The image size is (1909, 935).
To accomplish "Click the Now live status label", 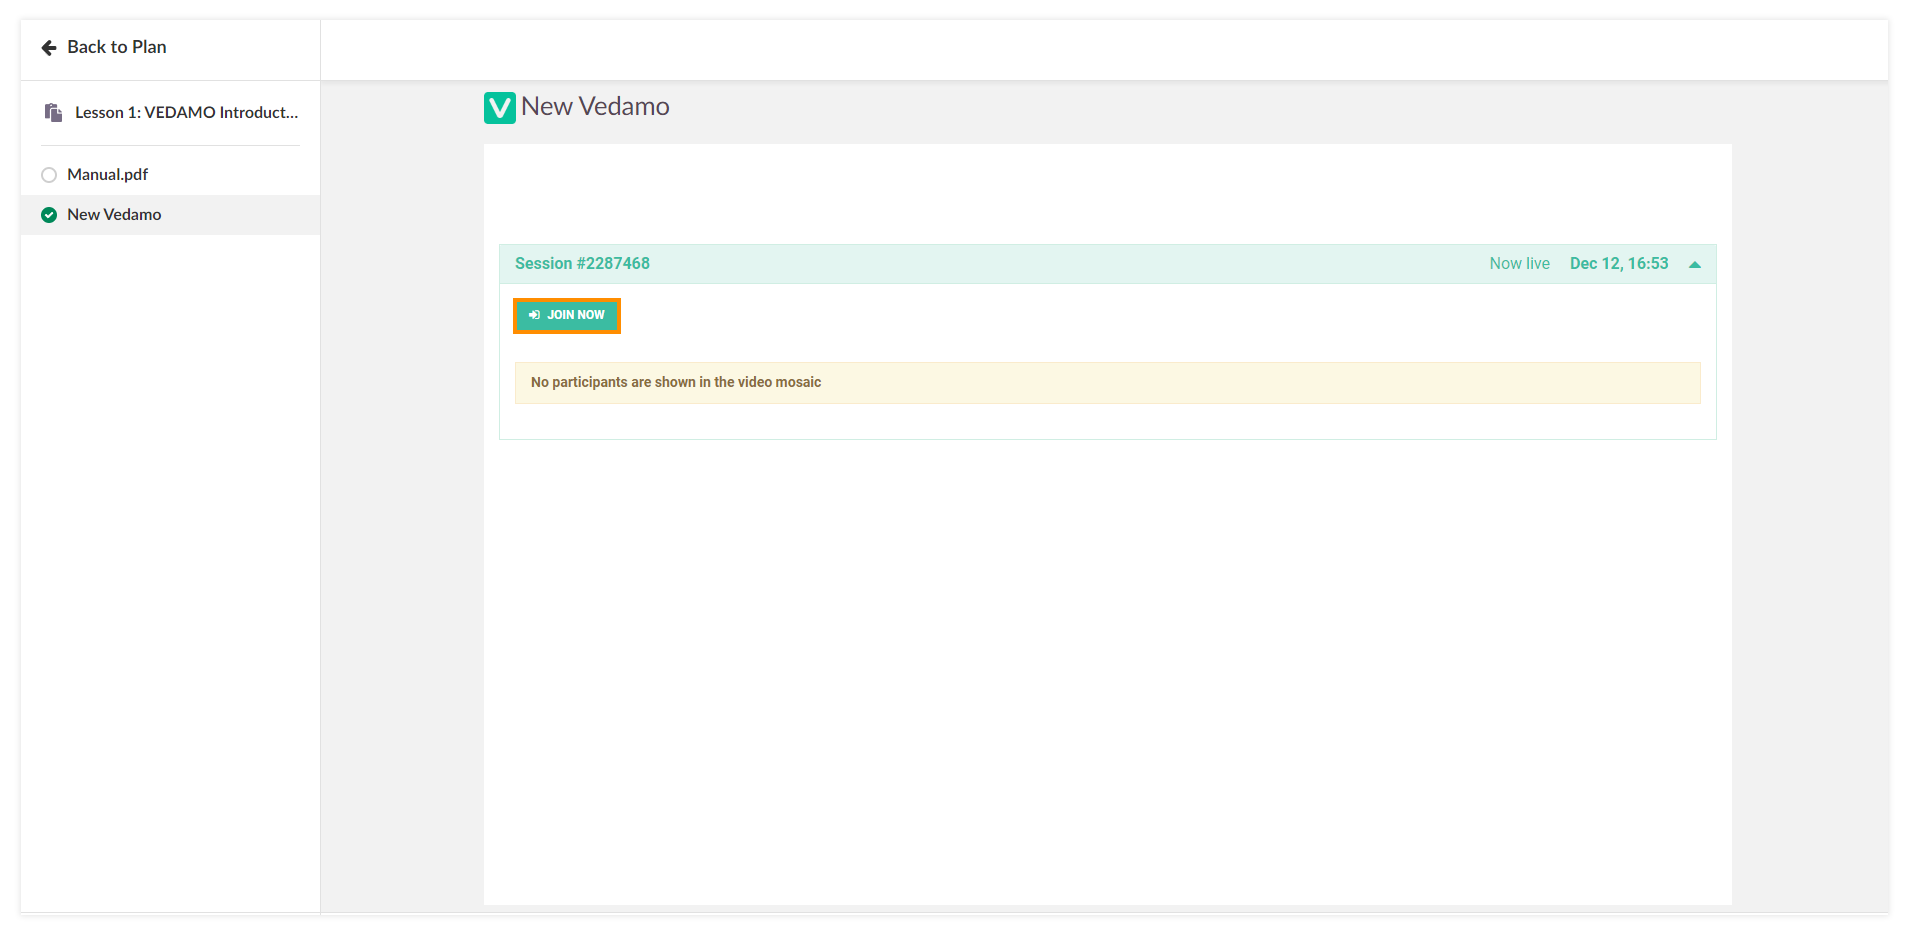I will [x=1519, y=264].
